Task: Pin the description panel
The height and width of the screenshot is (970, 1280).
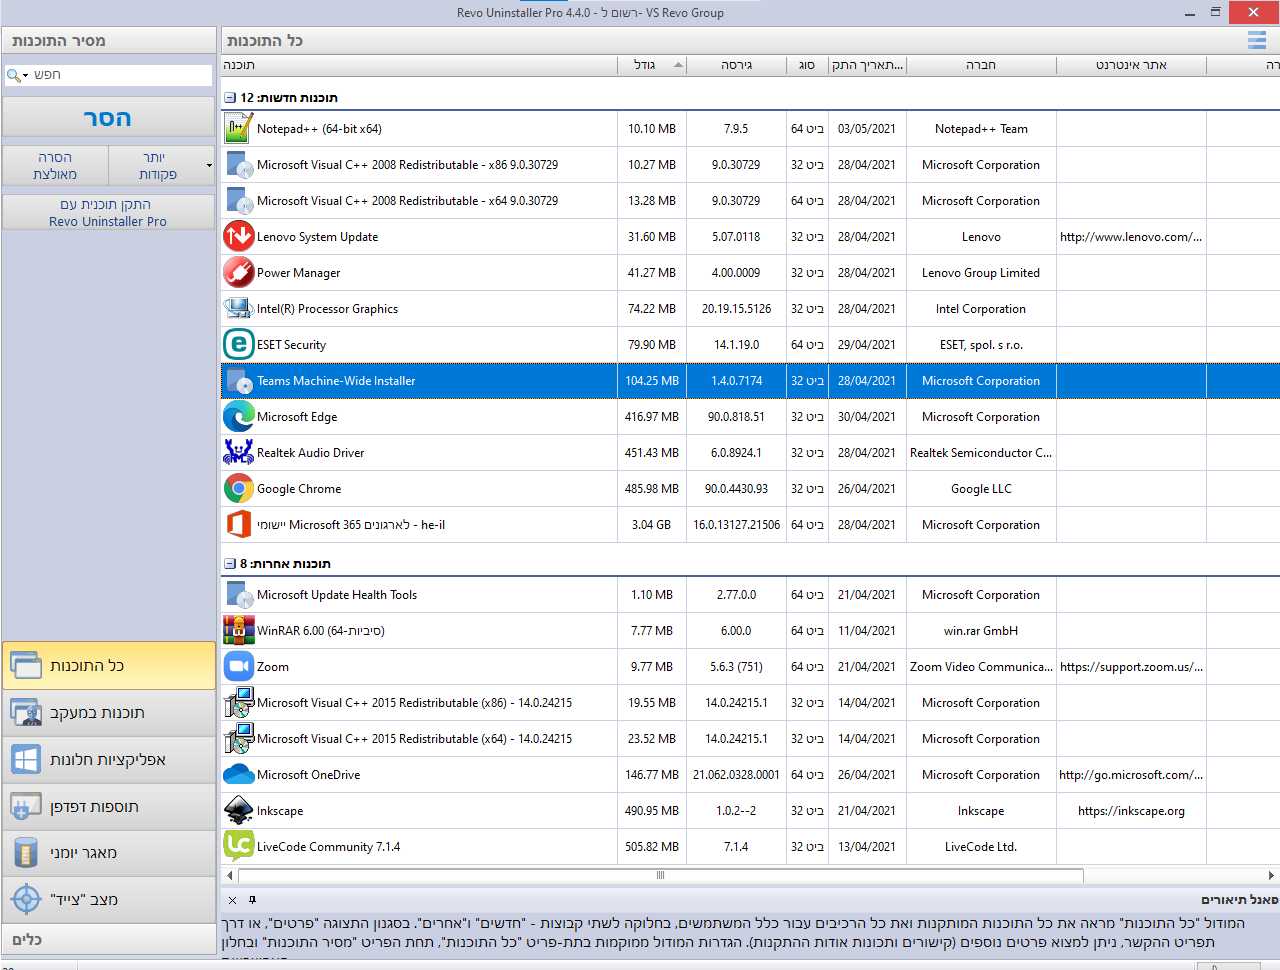Action: [x=252, y=900]
